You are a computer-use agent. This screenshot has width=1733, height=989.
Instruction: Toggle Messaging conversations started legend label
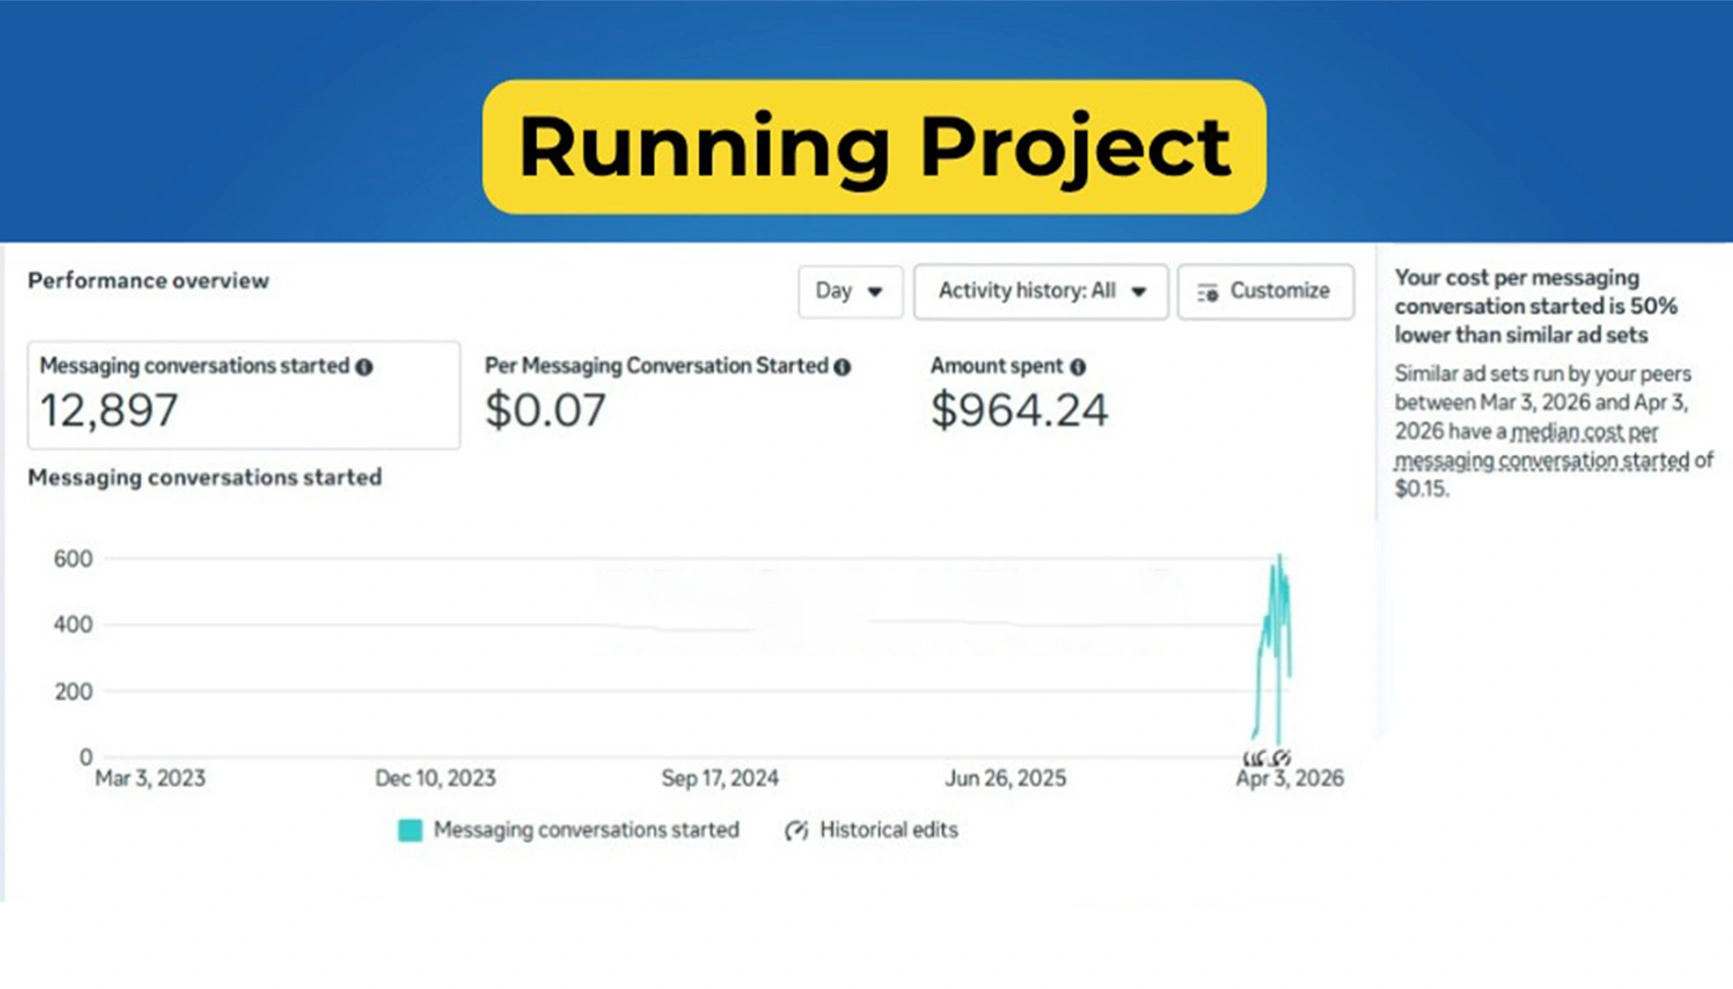tap(586, 830)
